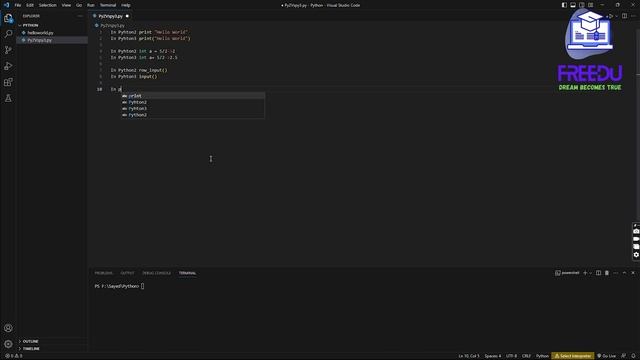This screenshot has height=360, width=640.
Task: Click Ln 10, Col position indicator
Action: coord(469,356)
